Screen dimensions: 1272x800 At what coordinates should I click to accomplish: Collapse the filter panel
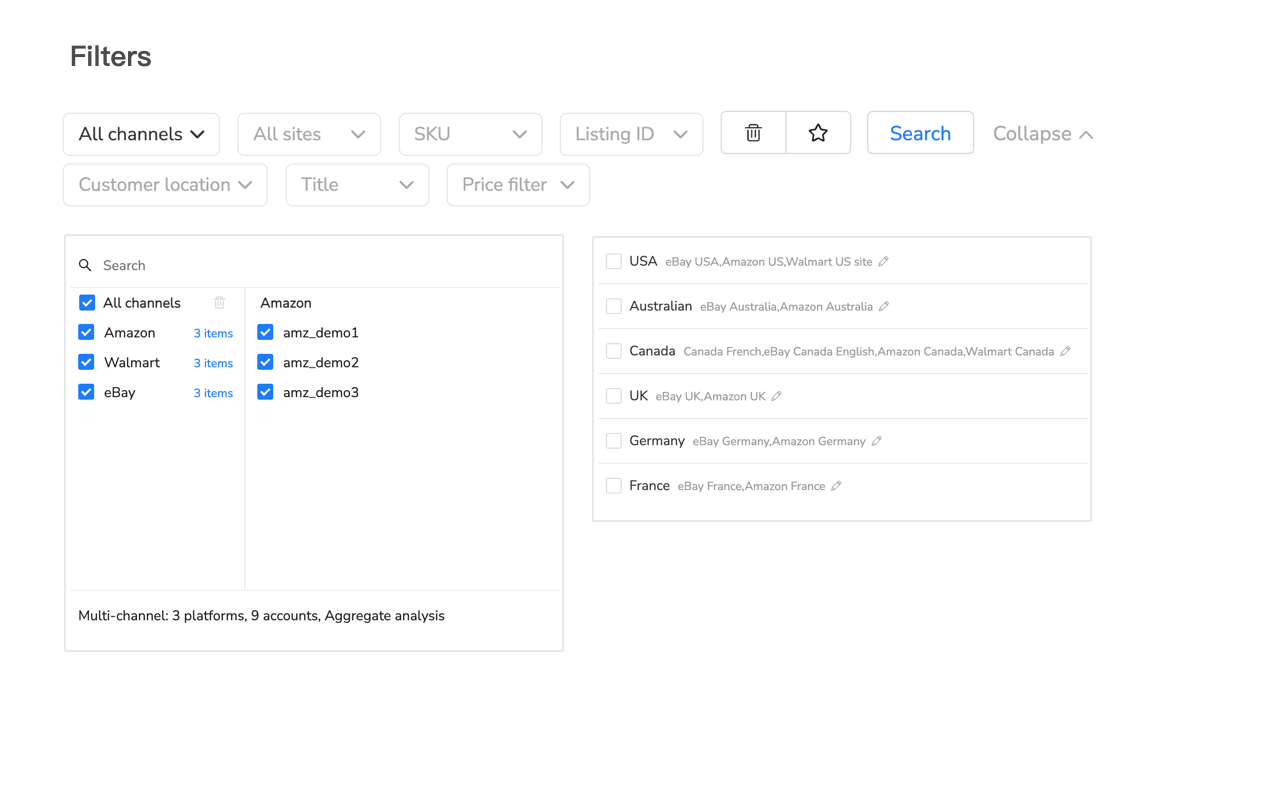[1043, 133]
